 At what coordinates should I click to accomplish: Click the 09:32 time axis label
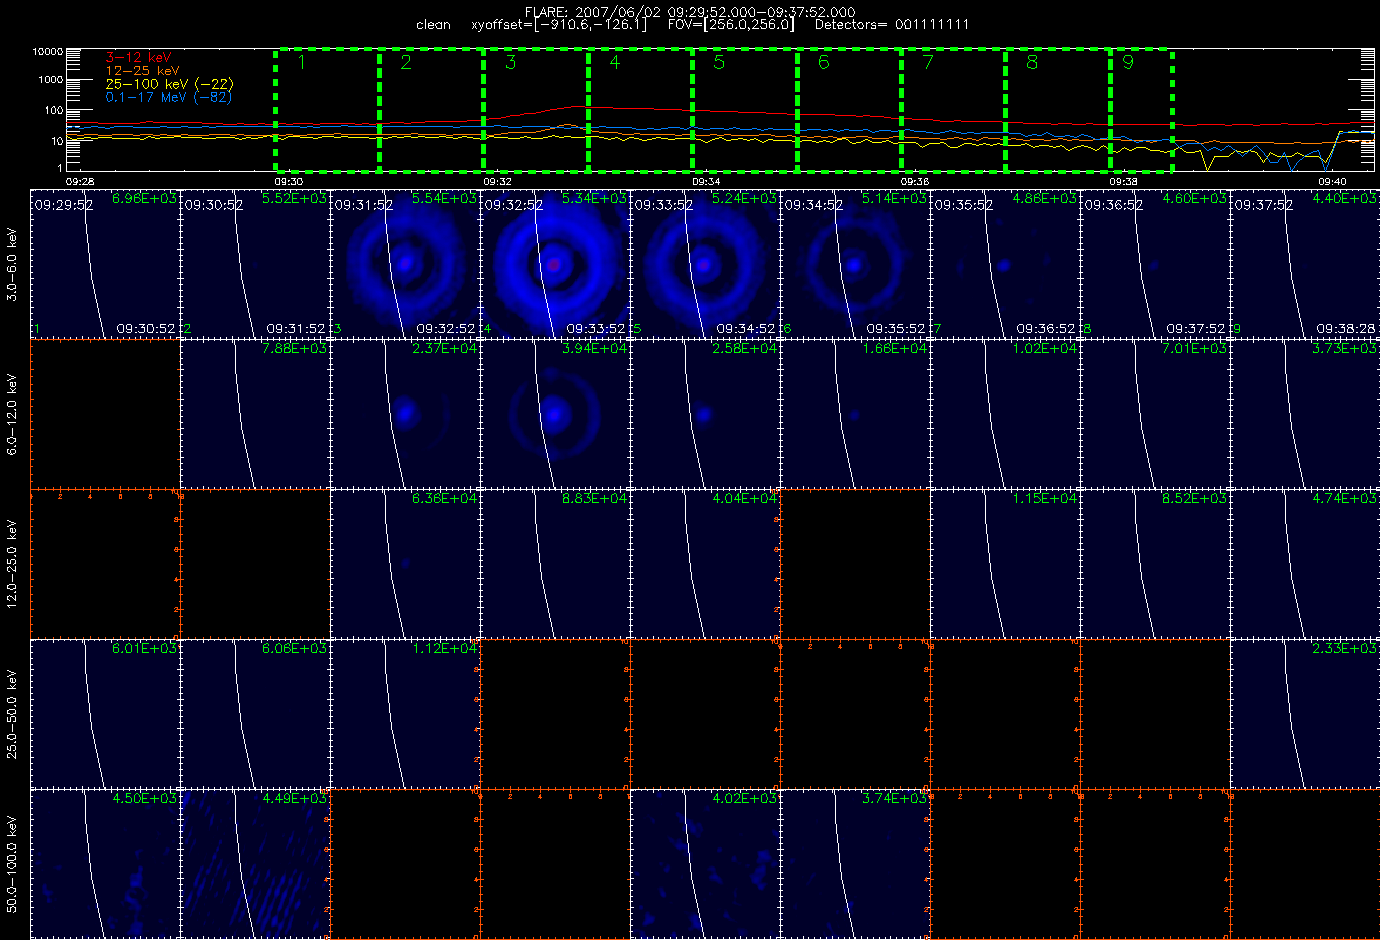pos(497,182)
